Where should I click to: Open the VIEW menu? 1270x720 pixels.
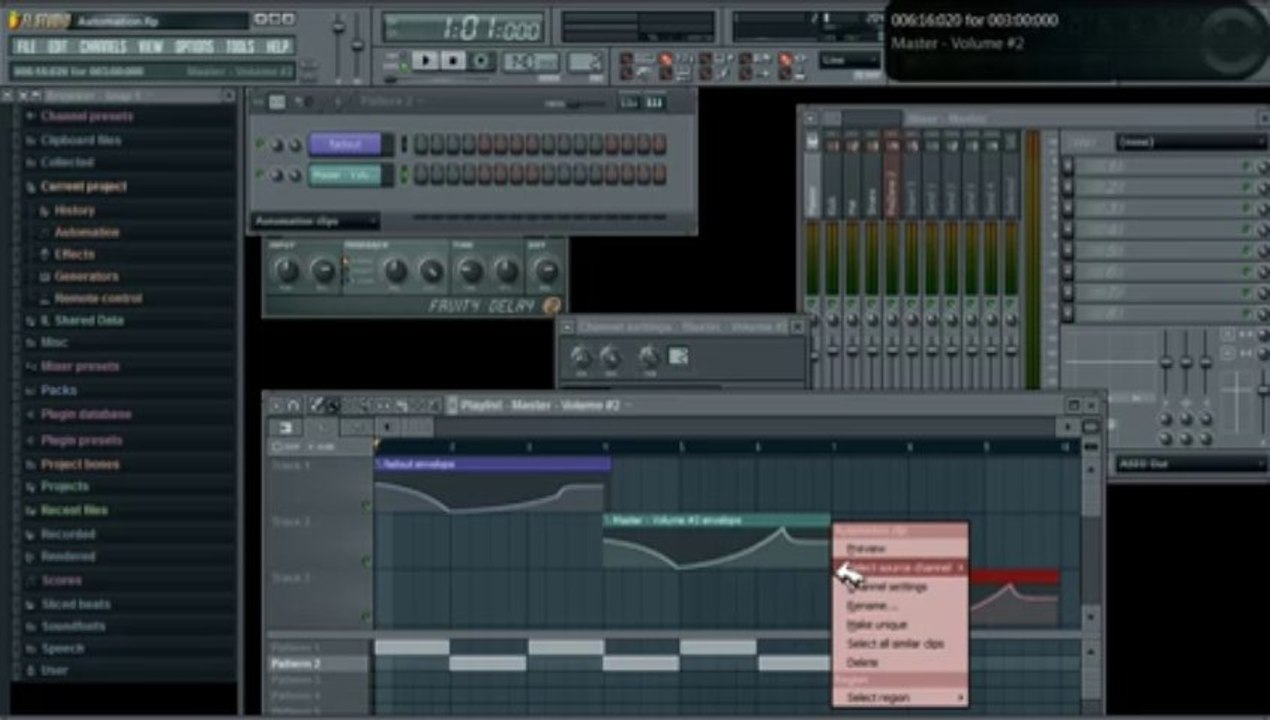(x=150, y=47)
